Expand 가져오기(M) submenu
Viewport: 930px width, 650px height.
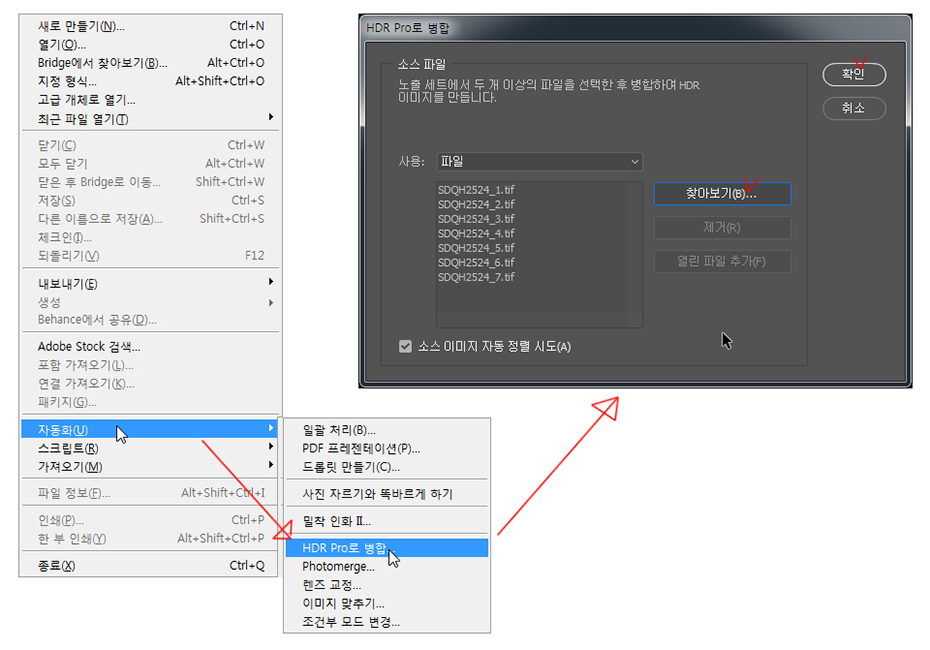[151, 466]
